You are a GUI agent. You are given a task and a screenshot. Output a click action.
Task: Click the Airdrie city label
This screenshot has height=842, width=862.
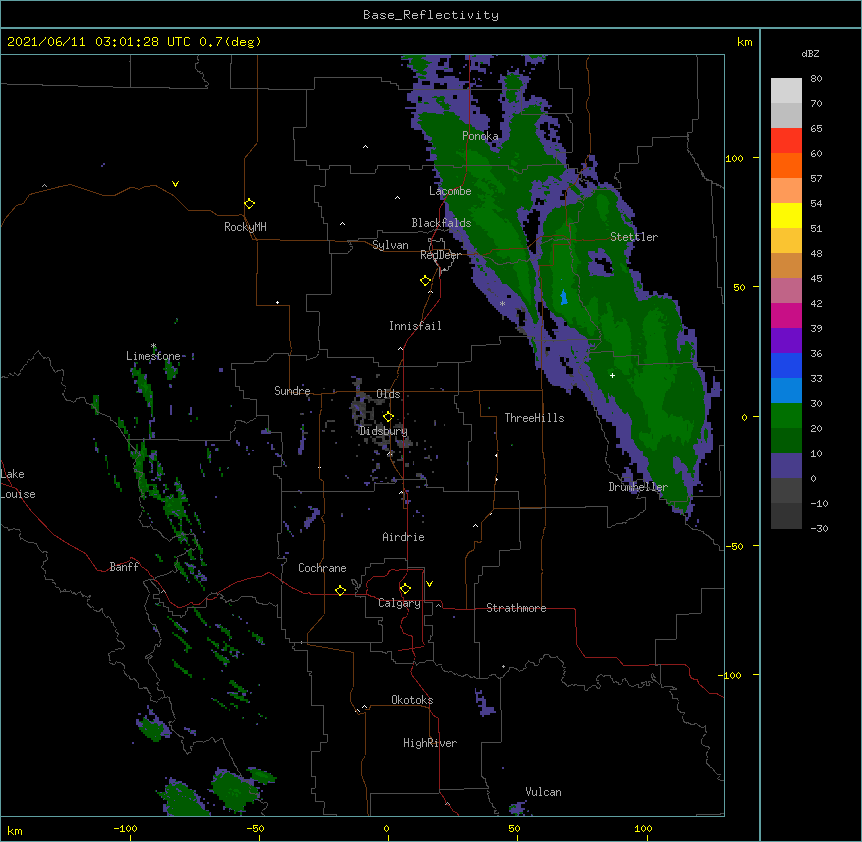(403, 537)
